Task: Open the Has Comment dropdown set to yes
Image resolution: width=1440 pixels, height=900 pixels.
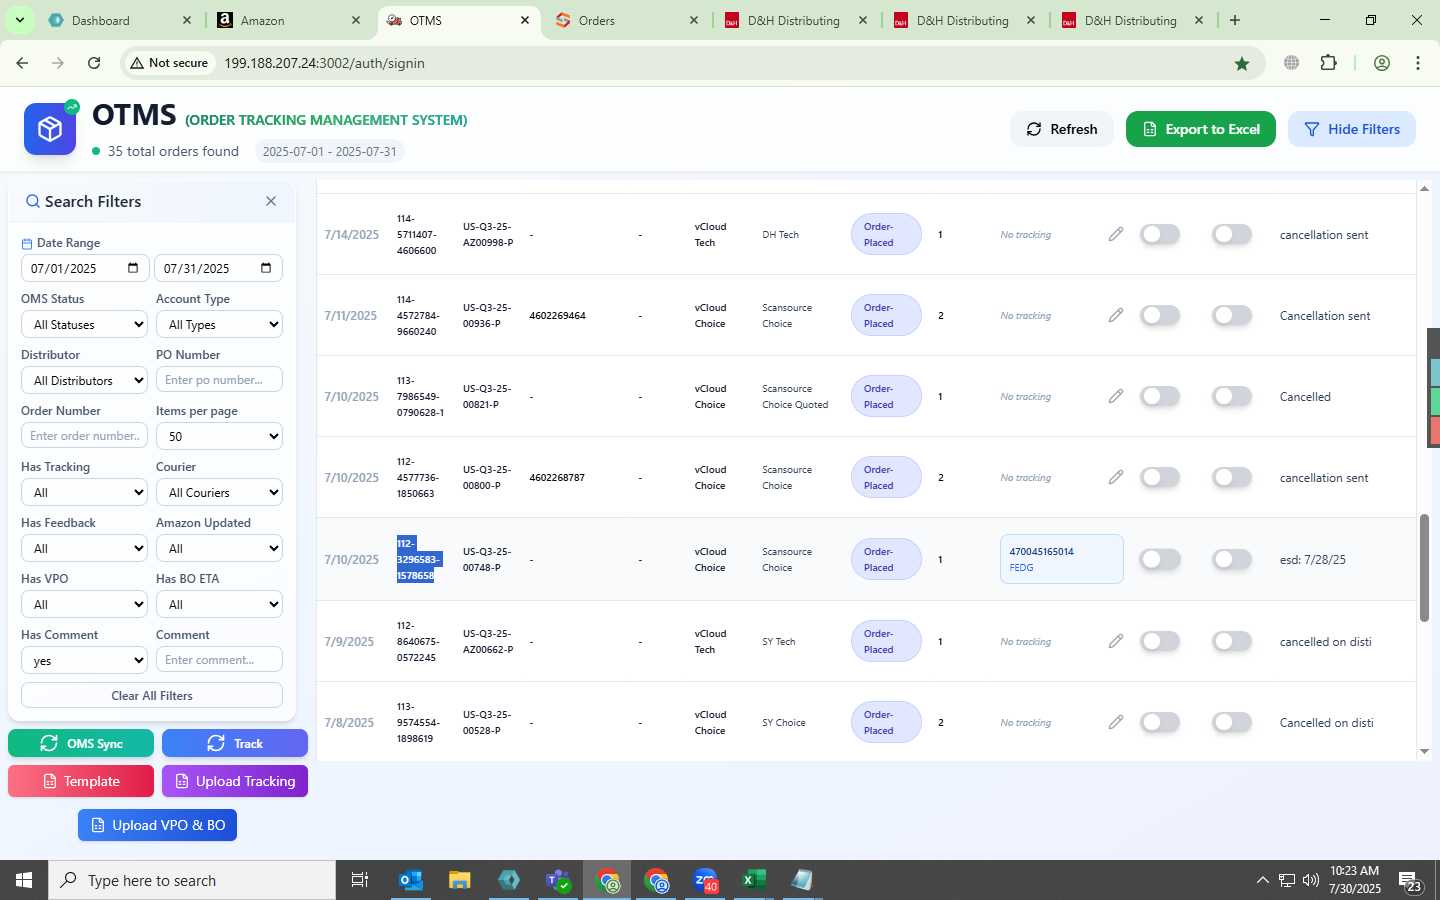Action: [x=85, y=660]
